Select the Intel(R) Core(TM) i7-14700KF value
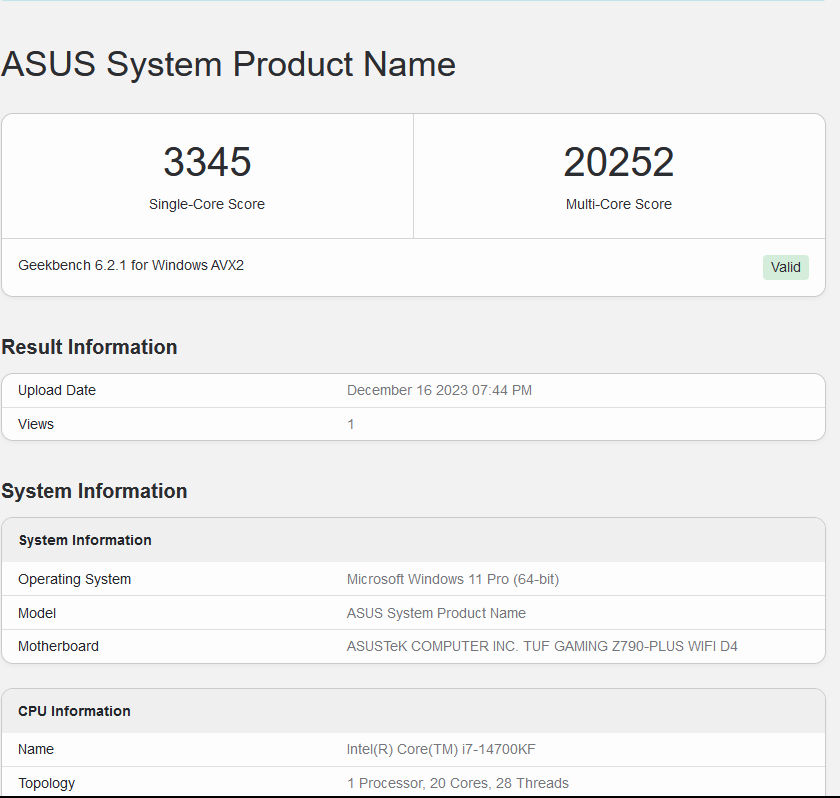The height and width of the screenshot is (798, 840). click(x=441, y=749)
